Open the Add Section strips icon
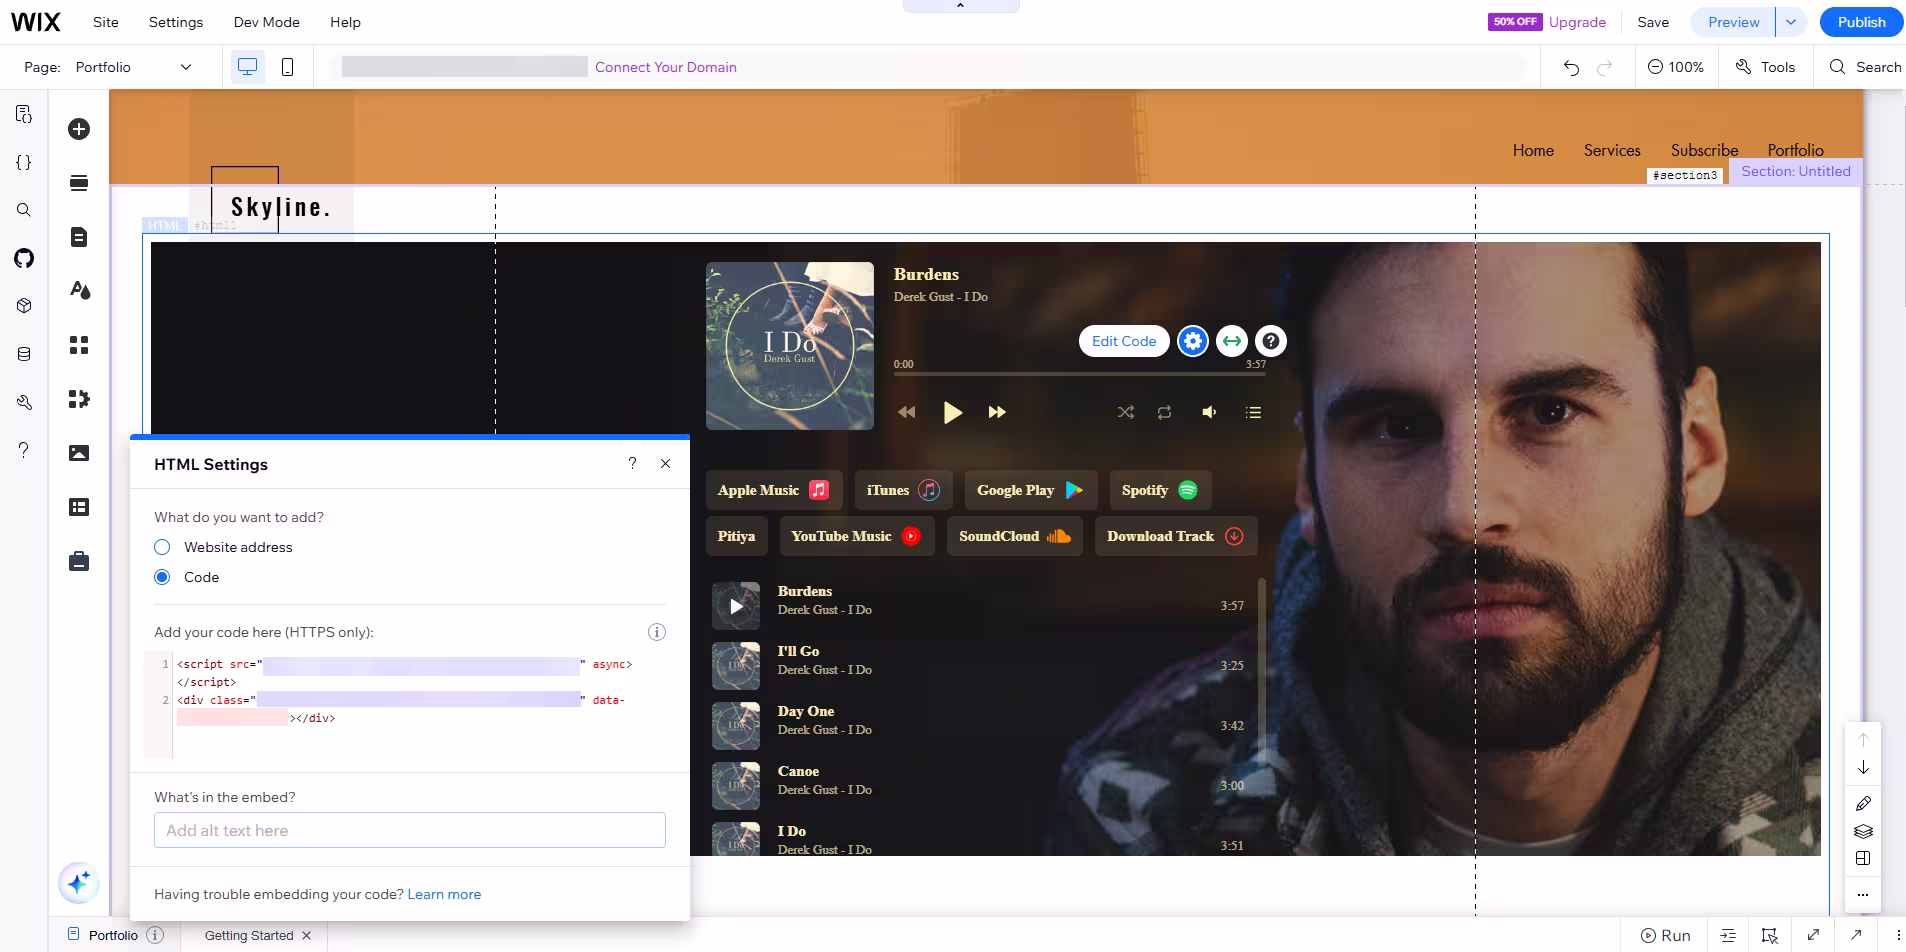This screenshot has height=952, width=1906. pos(79,183)
